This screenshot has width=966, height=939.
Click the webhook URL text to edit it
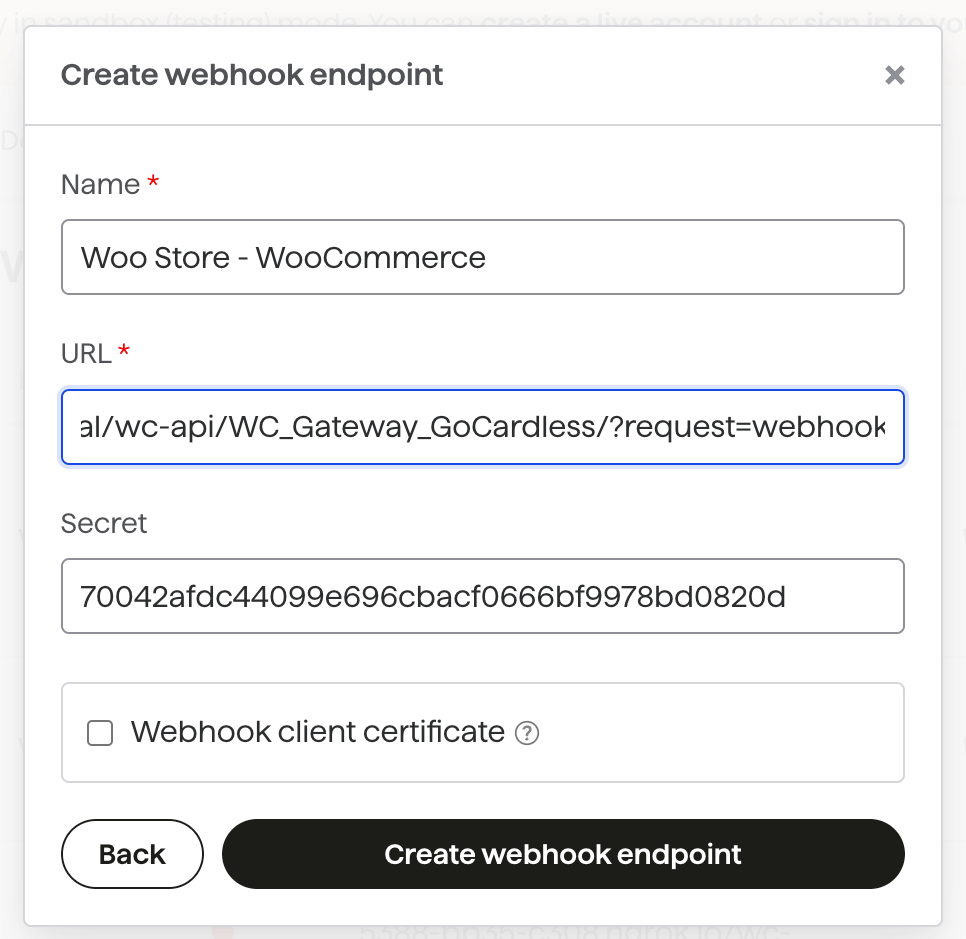point(483,427)
